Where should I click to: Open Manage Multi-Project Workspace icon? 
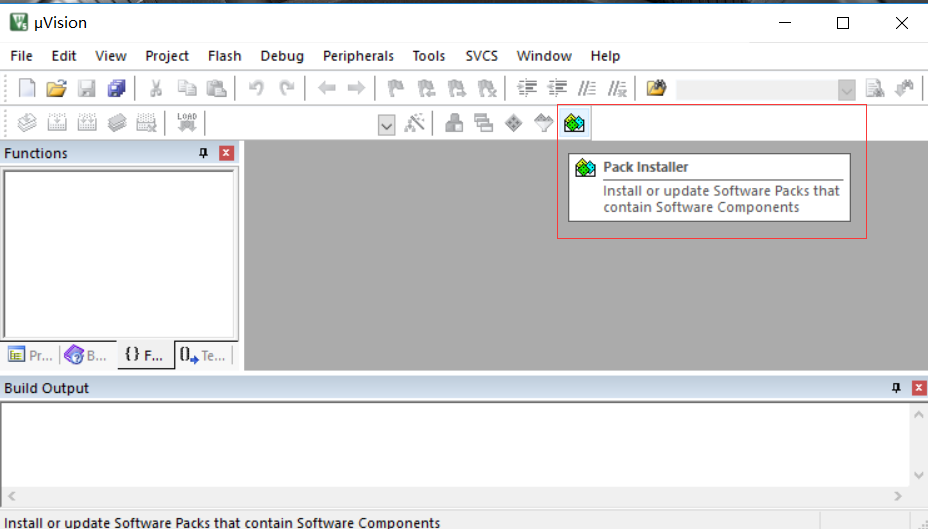[484, 122]
